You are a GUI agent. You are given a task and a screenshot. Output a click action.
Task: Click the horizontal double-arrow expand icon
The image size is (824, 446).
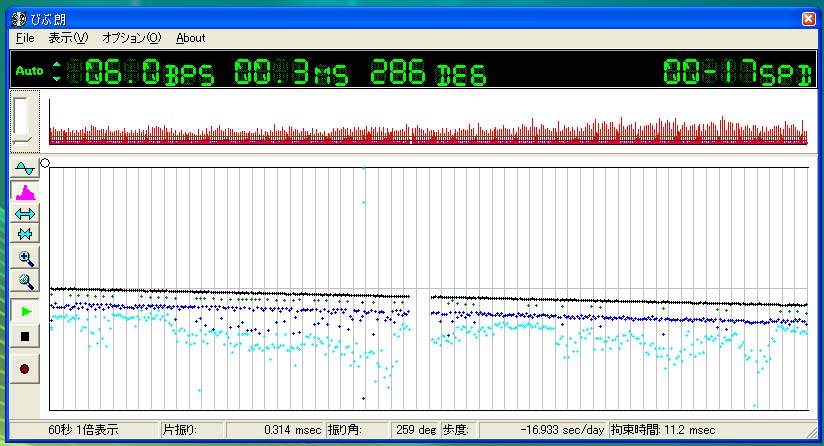point(25,214)
